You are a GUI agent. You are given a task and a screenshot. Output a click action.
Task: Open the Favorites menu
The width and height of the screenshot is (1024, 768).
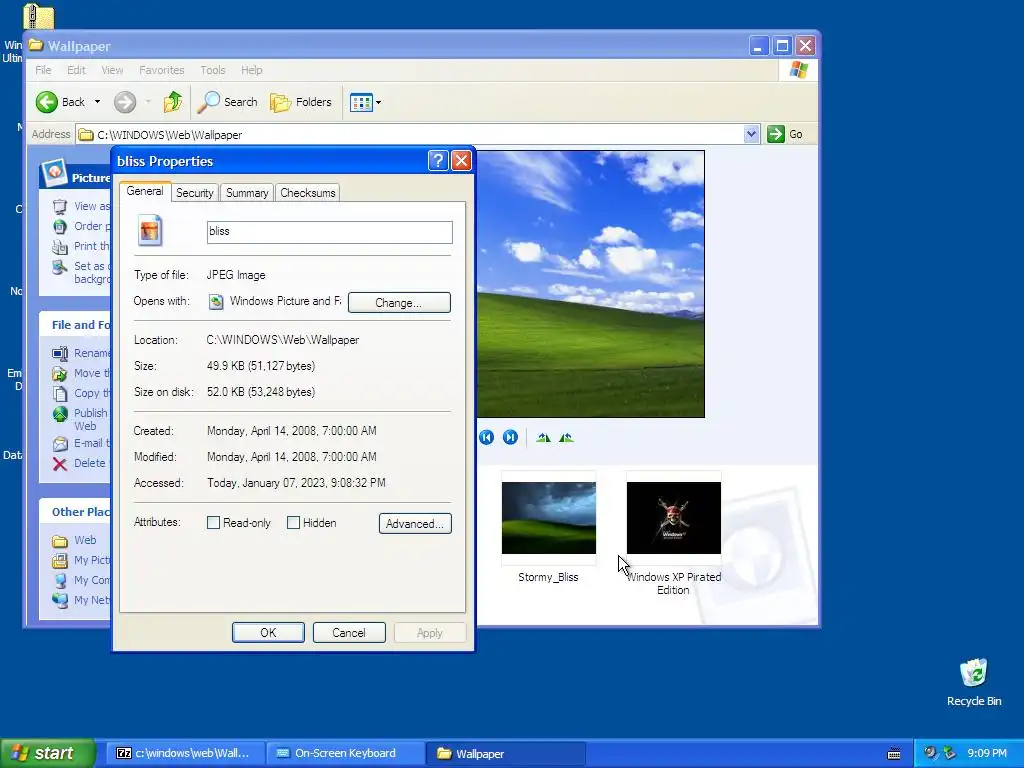coord(161,70)
